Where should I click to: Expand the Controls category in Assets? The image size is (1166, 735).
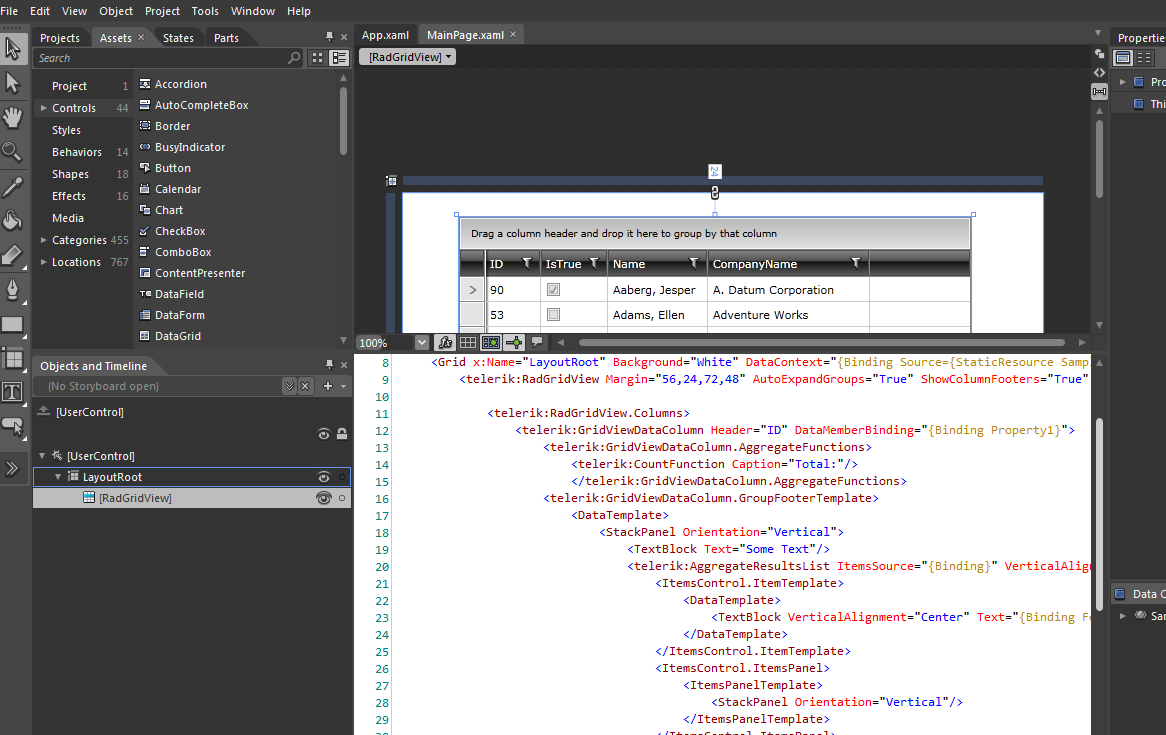43,108
